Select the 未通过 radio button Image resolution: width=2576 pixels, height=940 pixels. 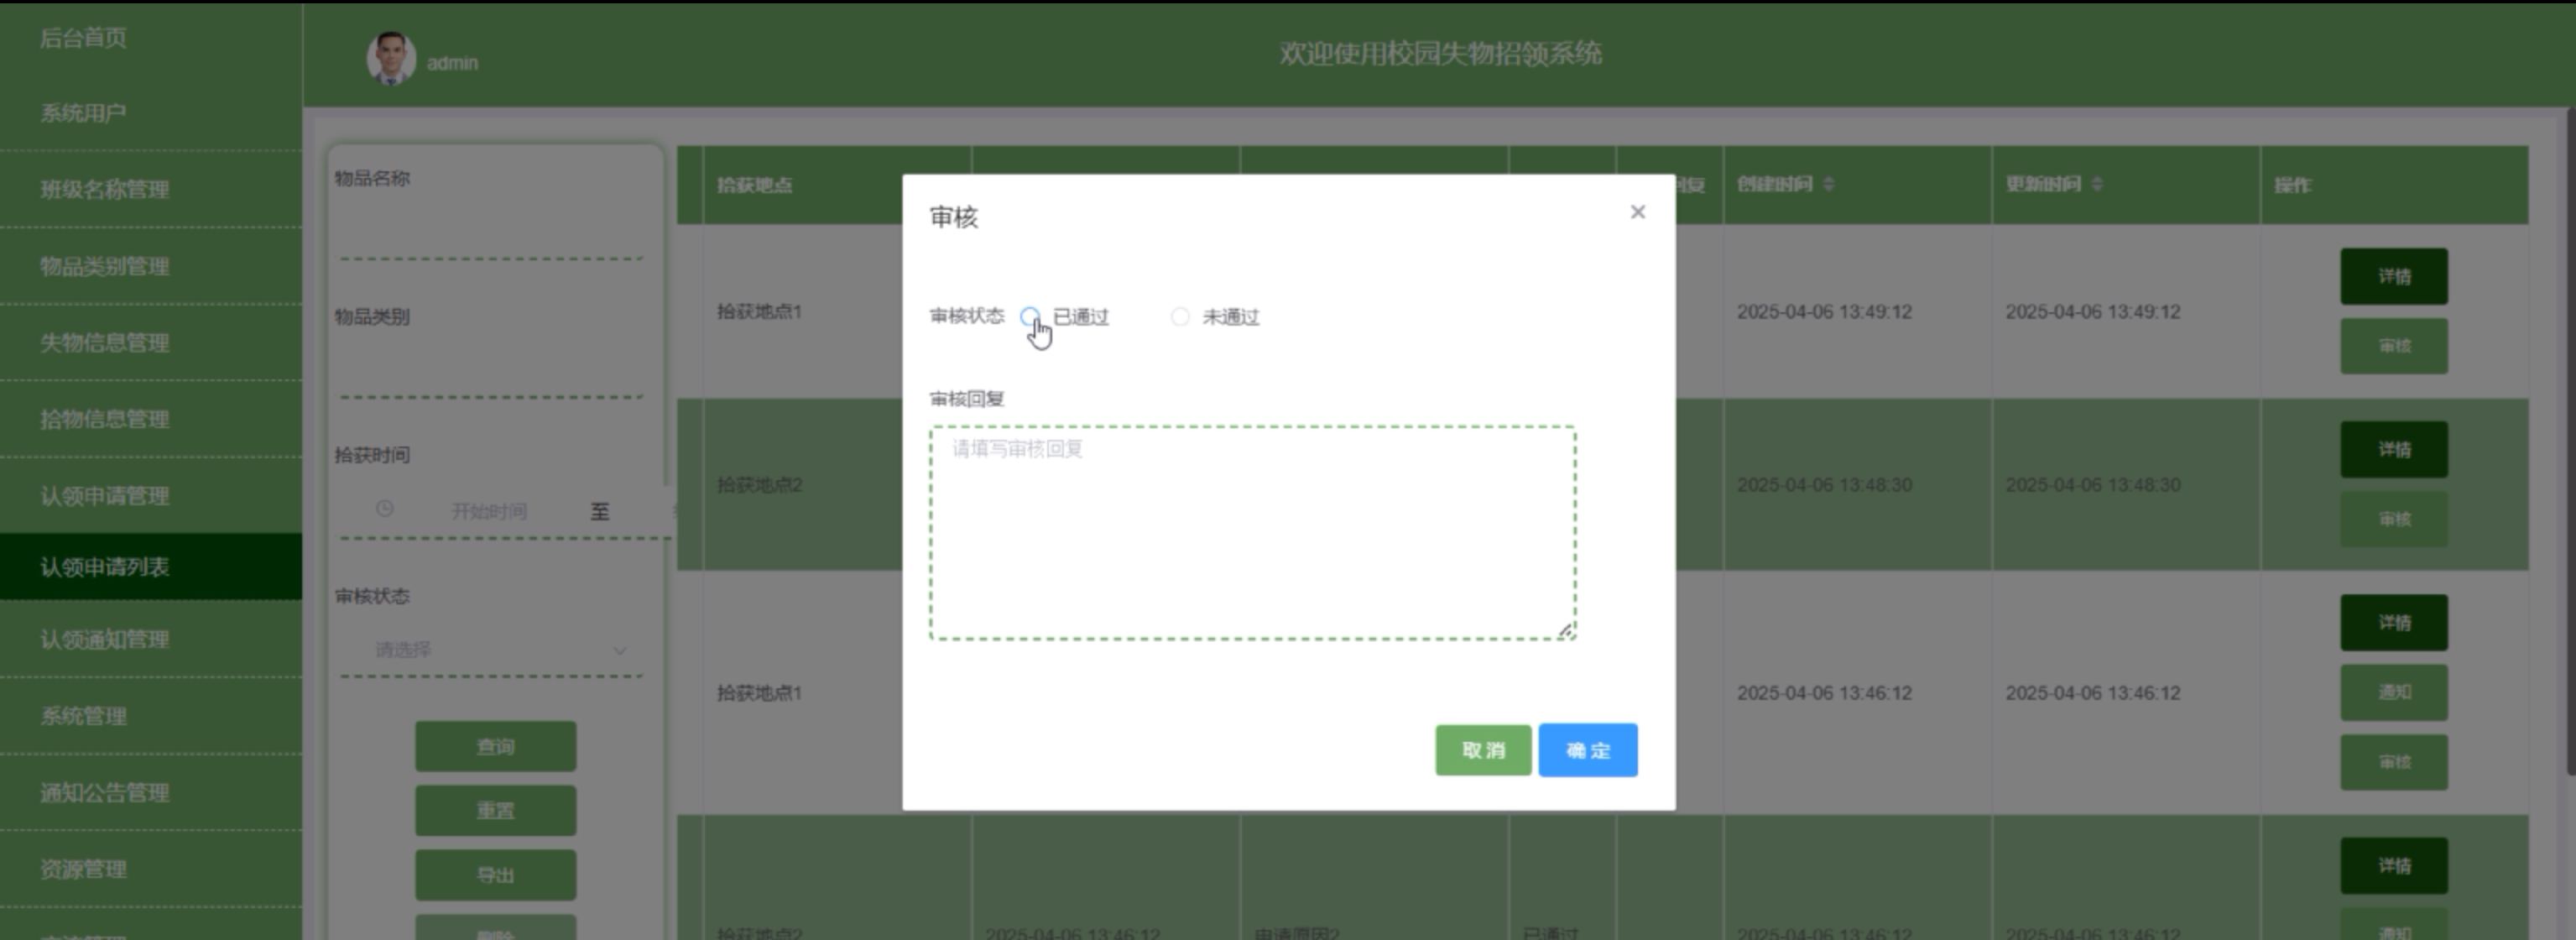pyautogui.click(x=1180, y=317)
